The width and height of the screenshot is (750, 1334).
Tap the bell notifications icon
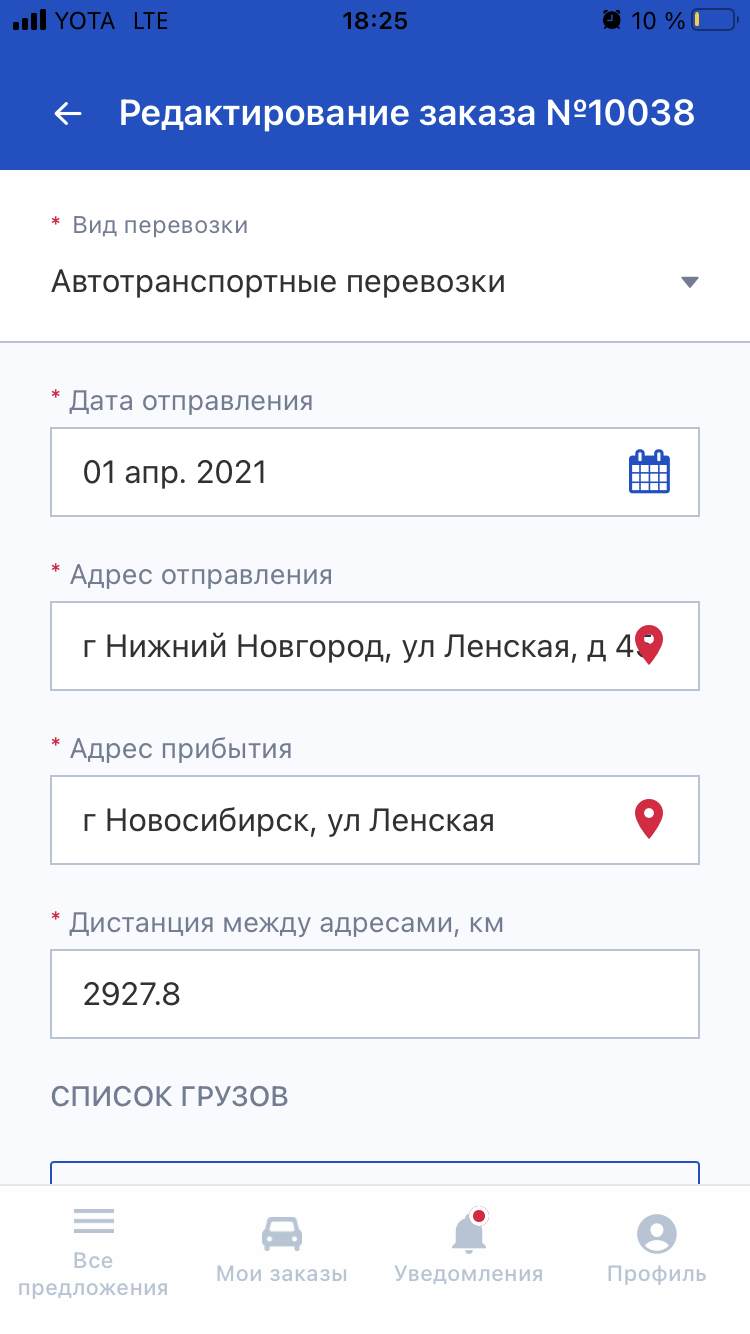click(468, 1233)
